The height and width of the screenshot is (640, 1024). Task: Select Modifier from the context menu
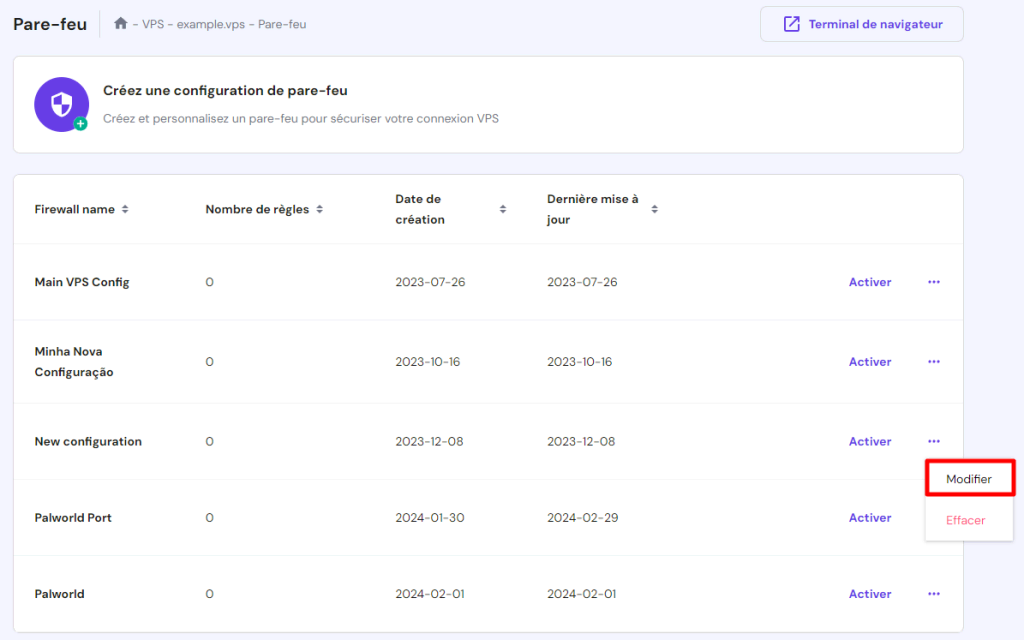coord(969,479)
